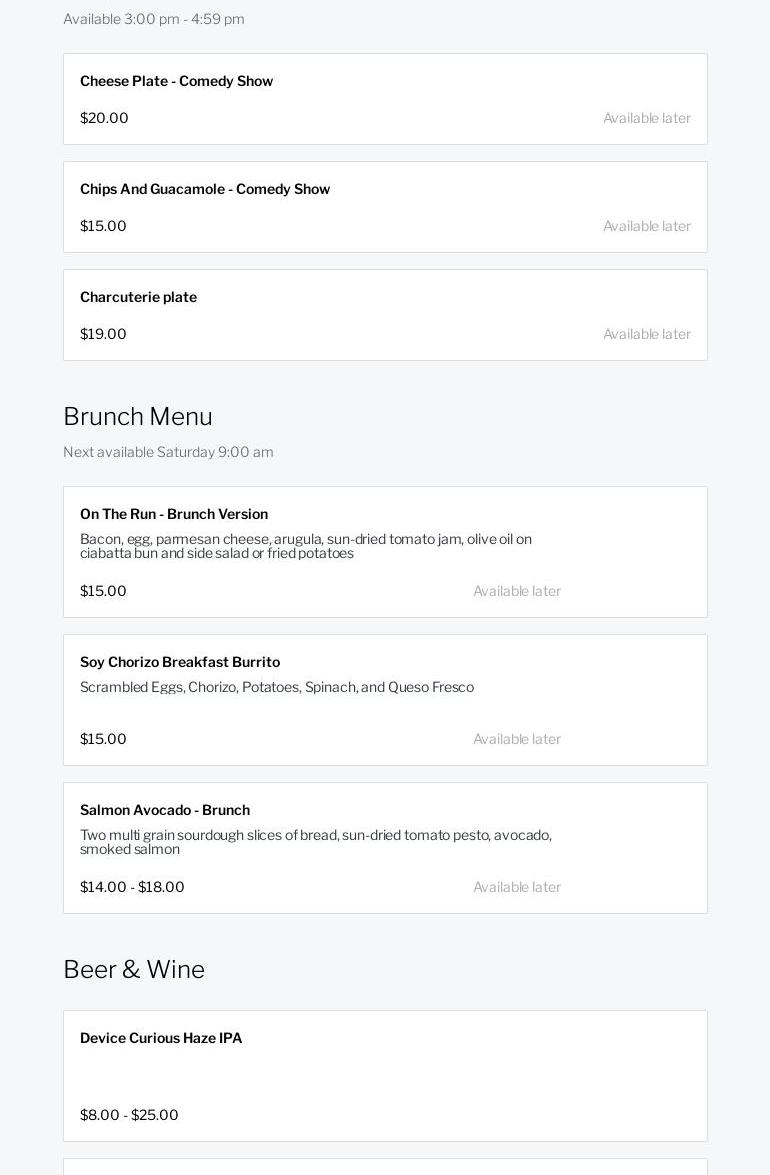Click the $14.00 - $18.00 Salmon Avocado price
770x1175 pixels.
(132, 887)
